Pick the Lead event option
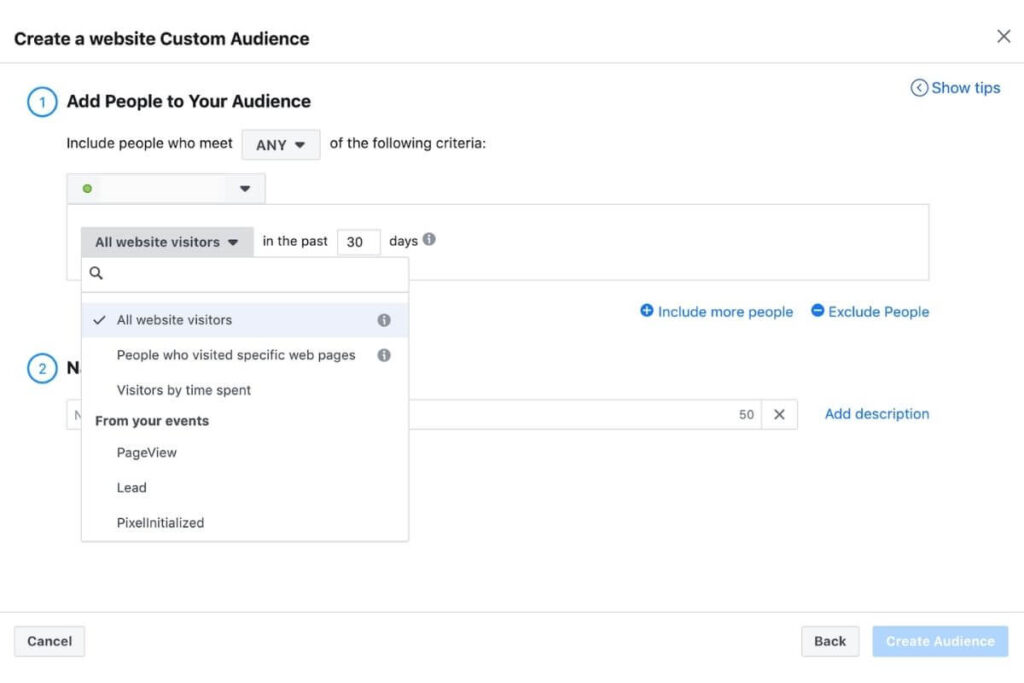The image size is (1024, 683). (x=132, y=488)
